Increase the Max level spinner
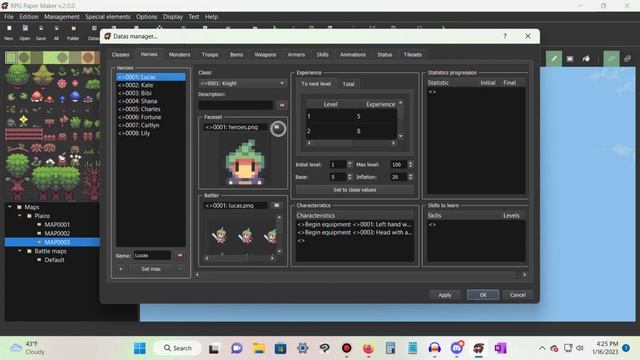The width and height of the screenshot is (640, 360). (x=411, y=162)
